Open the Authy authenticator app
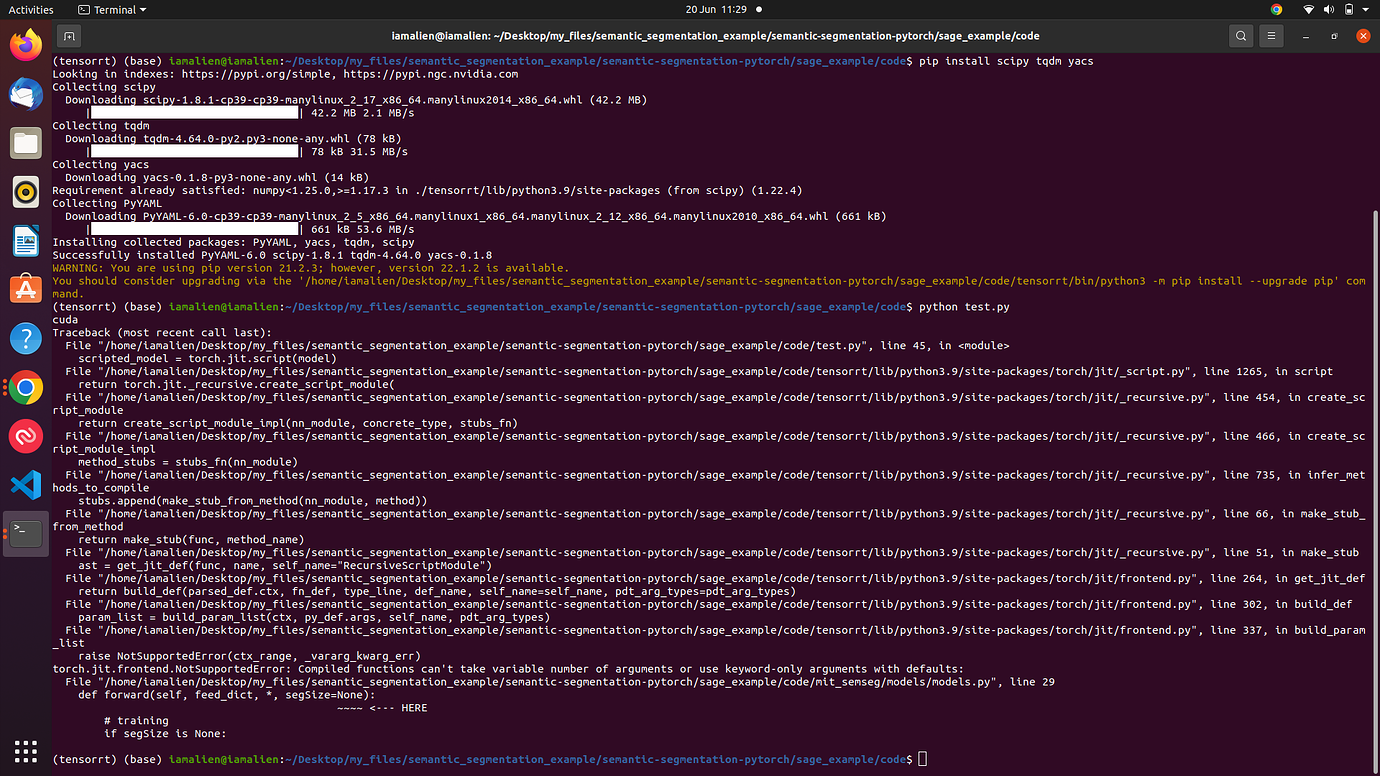Screen dimensions: 1380x776 click(x=25, y=436)
